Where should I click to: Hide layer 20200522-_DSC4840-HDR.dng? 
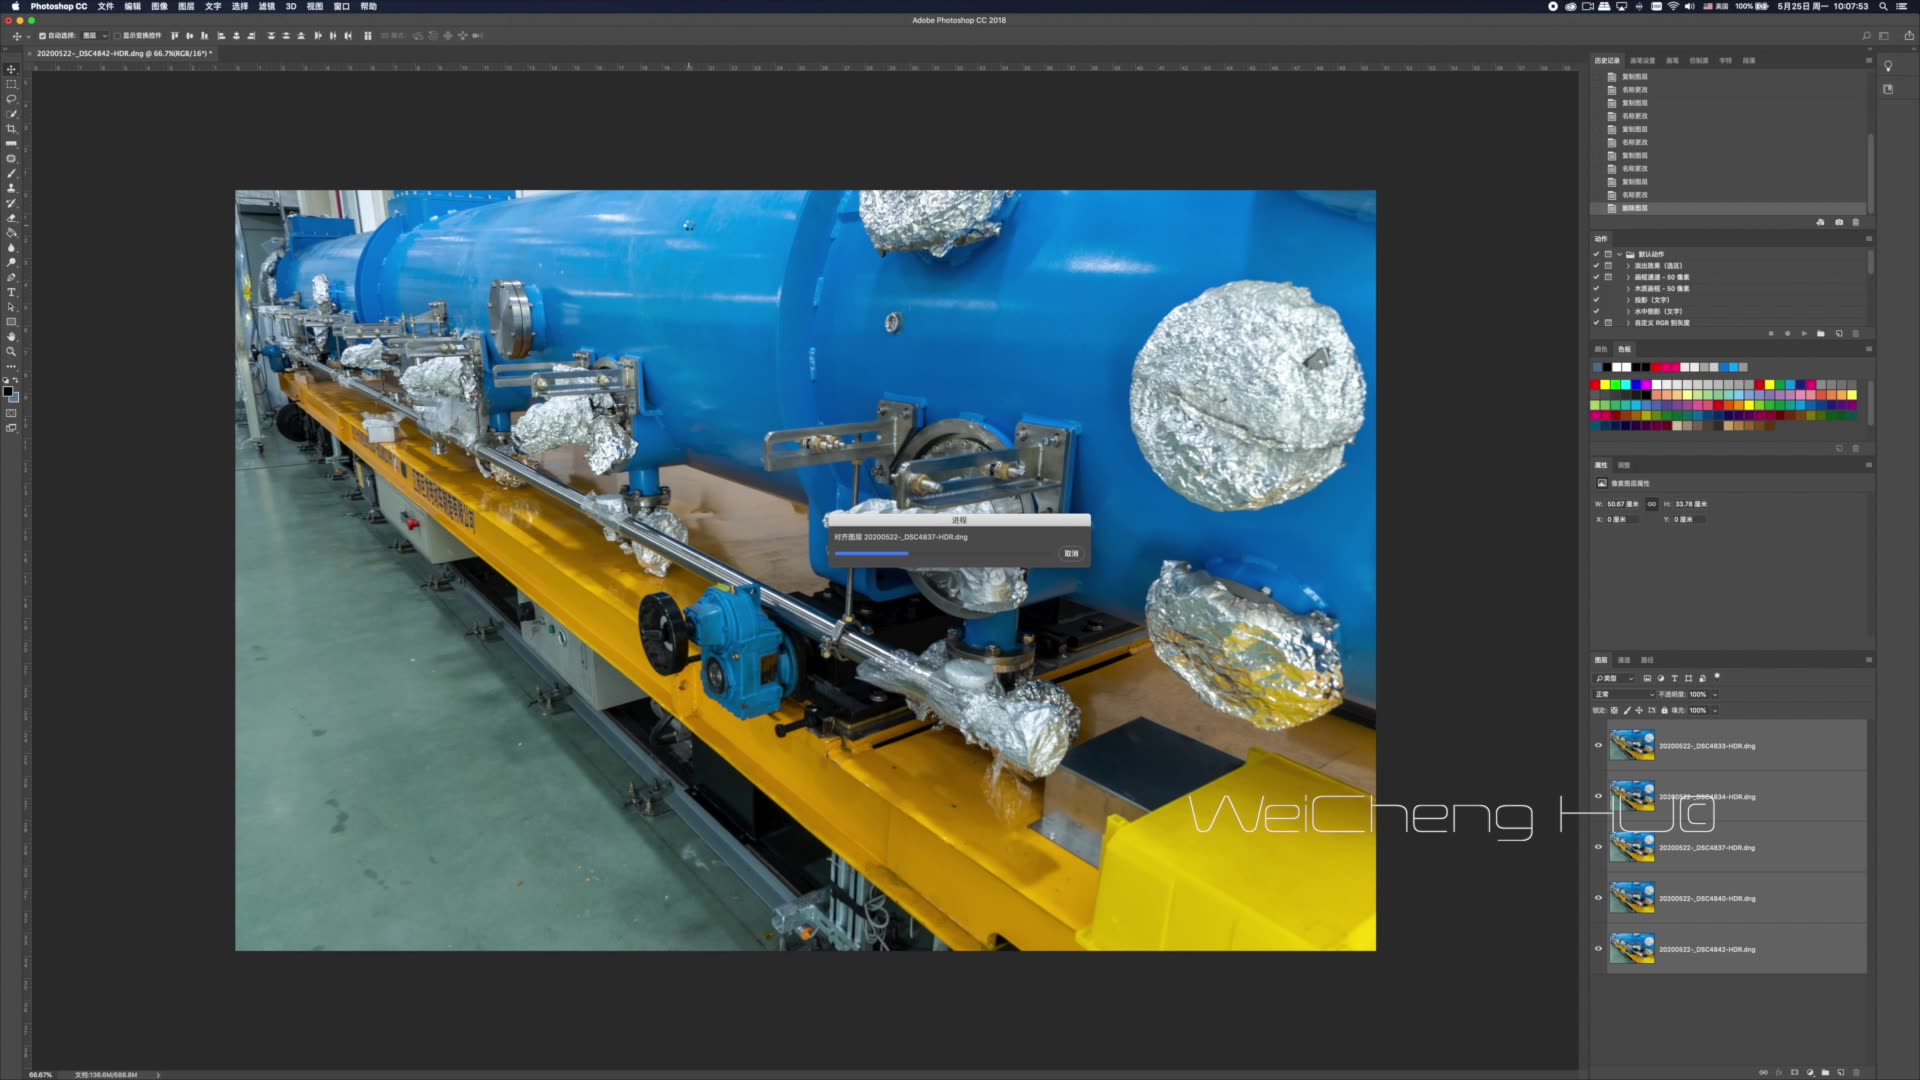(1598, 898)
